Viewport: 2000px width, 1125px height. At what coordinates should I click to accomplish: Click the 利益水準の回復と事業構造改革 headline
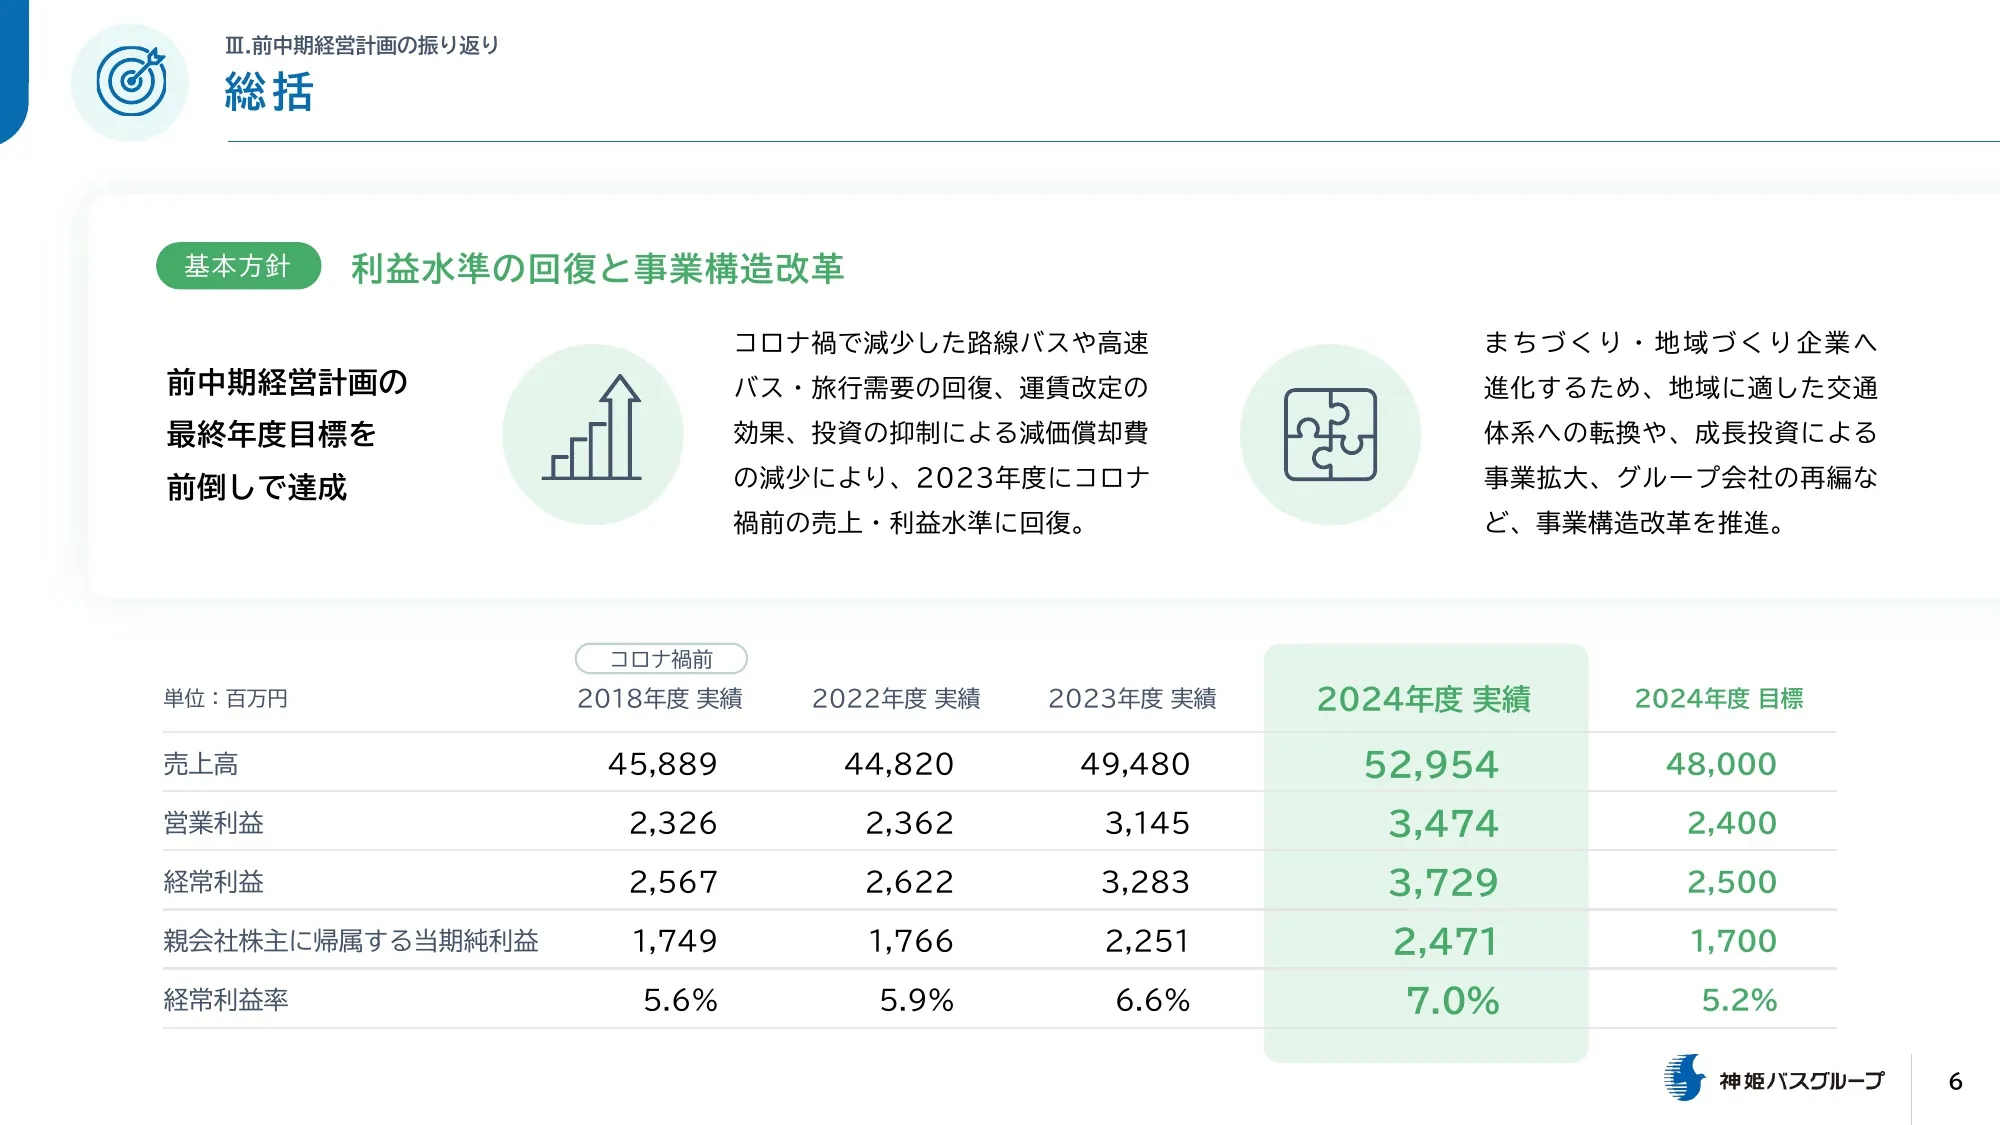pos(597,268)
